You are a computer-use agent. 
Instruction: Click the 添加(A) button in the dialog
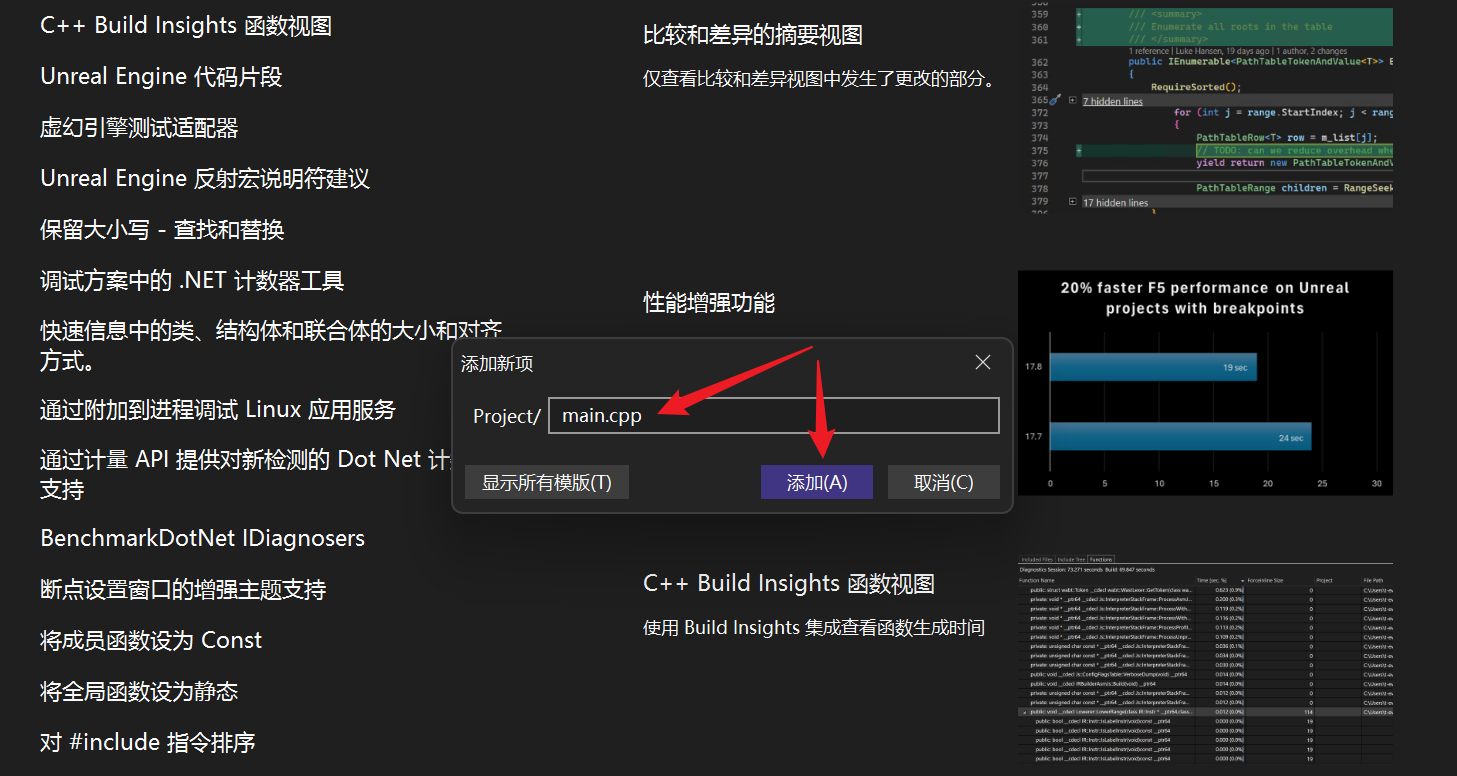(x=817, y=481)
